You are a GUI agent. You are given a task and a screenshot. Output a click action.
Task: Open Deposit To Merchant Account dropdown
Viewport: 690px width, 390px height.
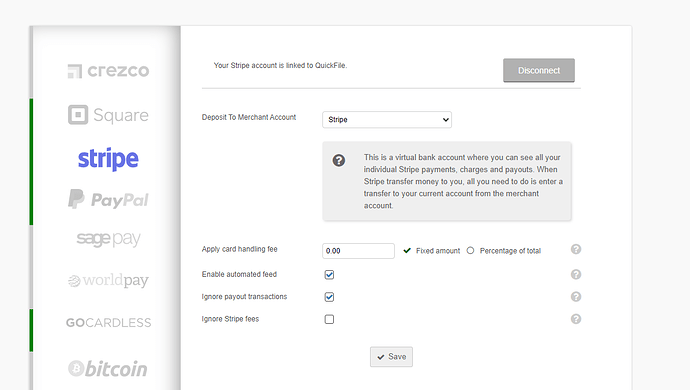[387, 120]
